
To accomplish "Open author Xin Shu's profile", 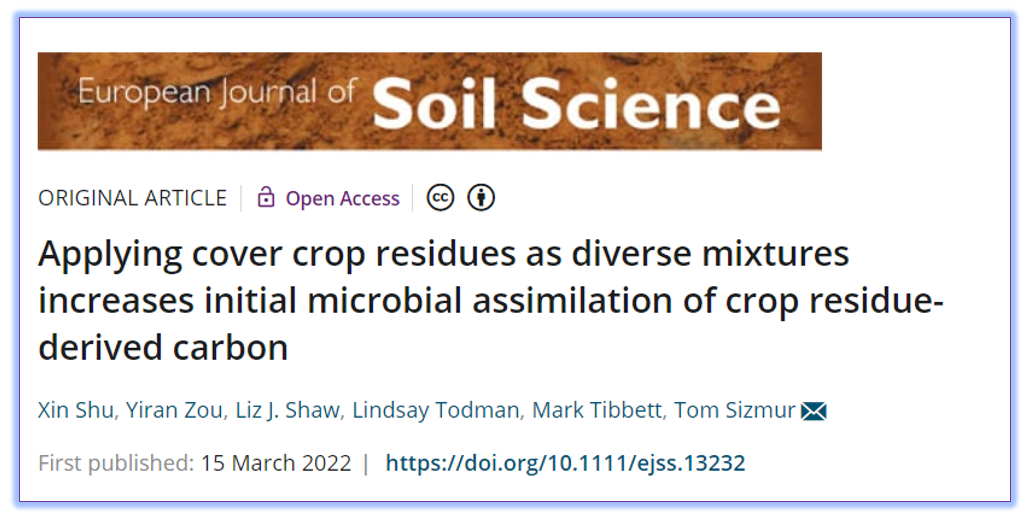I will [76, 410].
